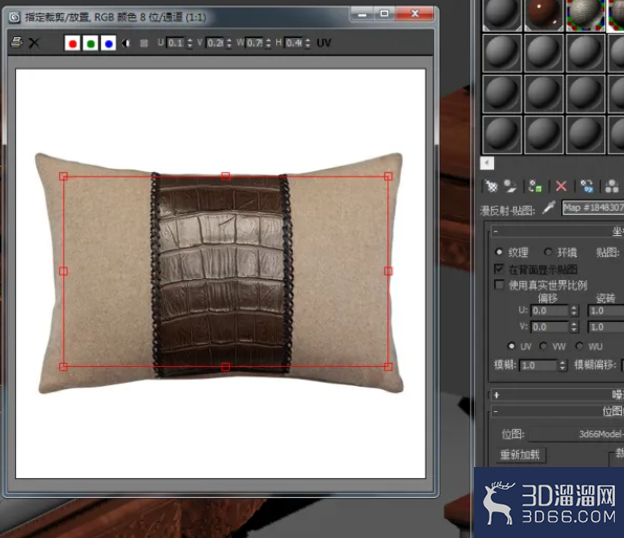
Task: Click the V crop value field
Action: click(215, 43)
